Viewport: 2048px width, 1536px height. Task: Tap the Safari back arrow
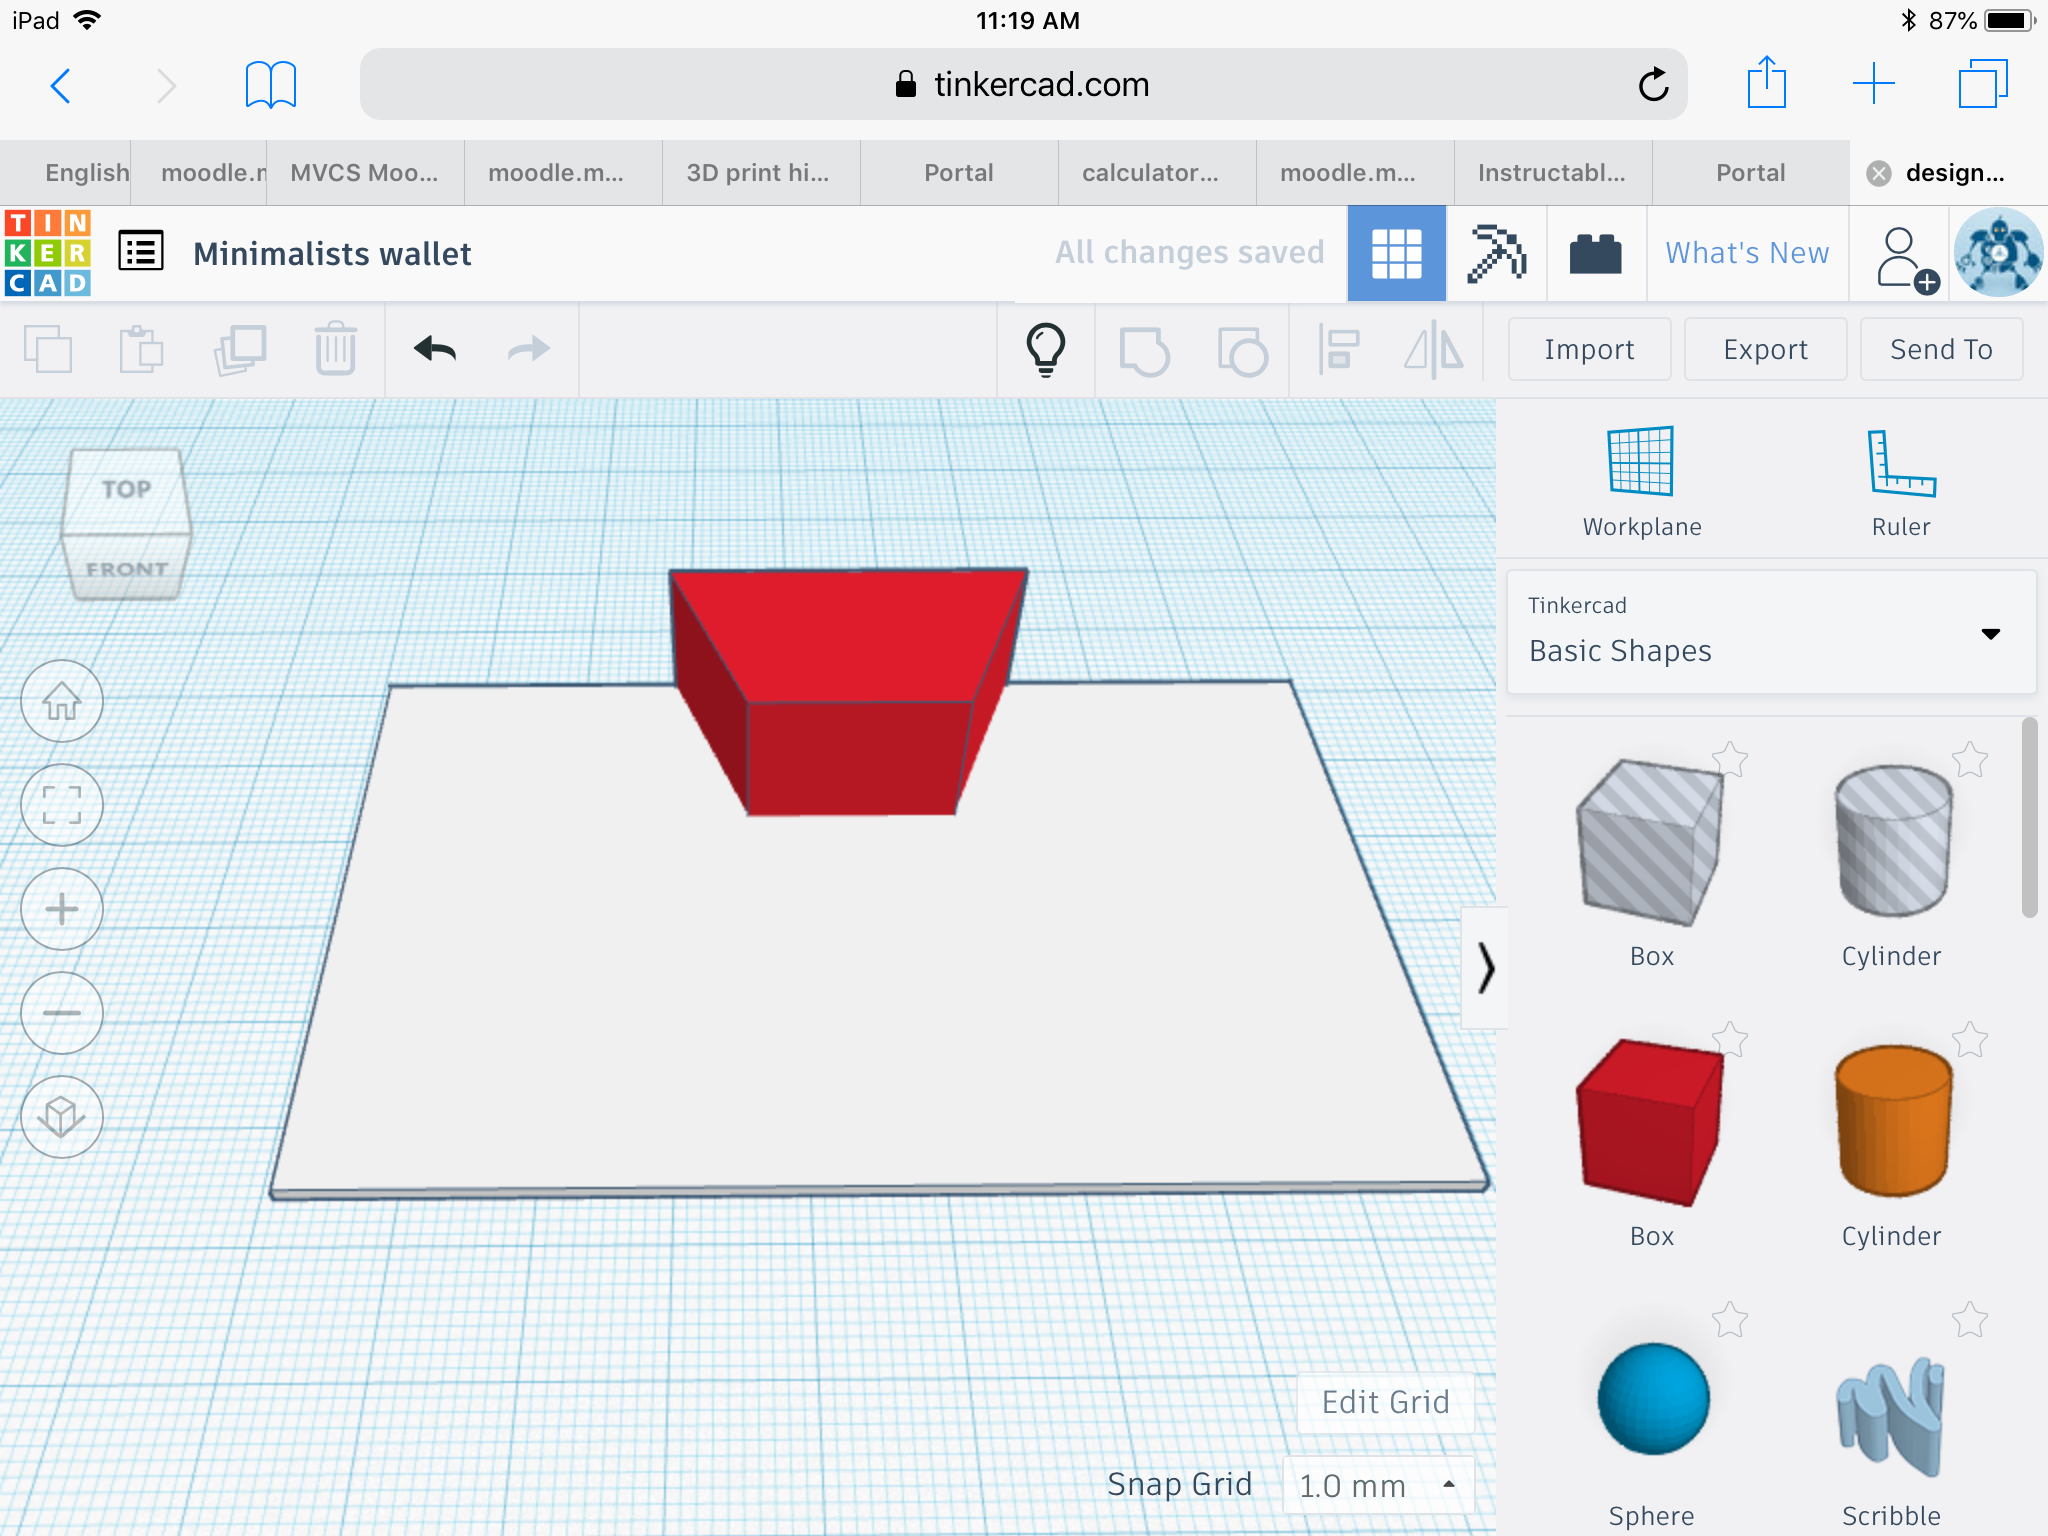[61, 85]
